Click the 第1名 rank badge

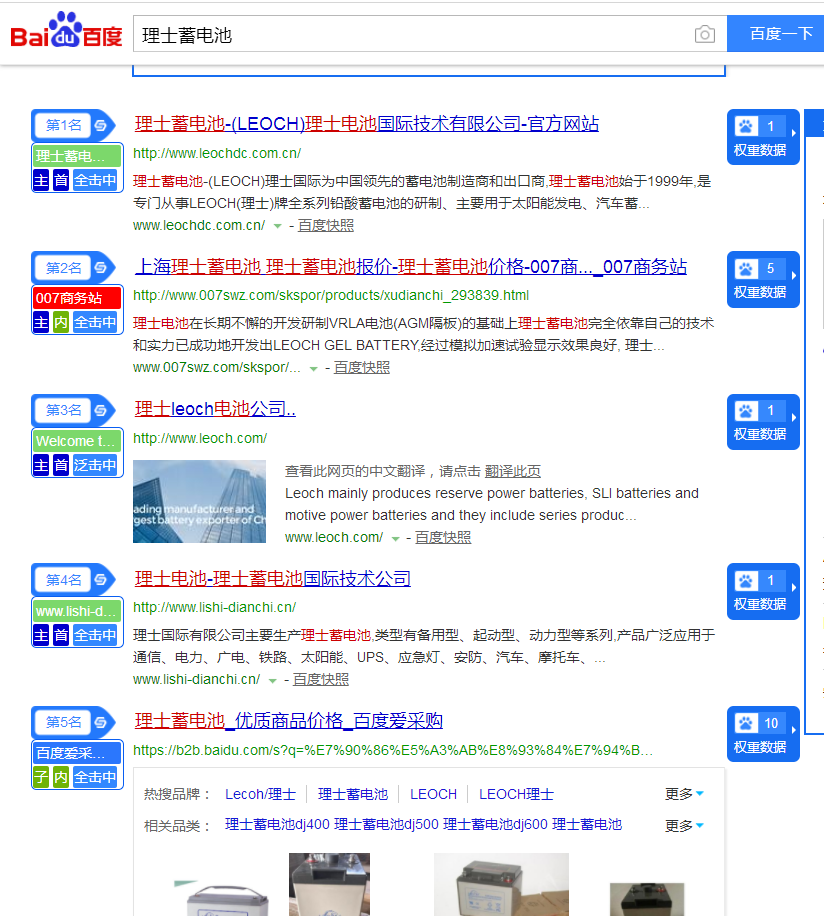(63, 125)
